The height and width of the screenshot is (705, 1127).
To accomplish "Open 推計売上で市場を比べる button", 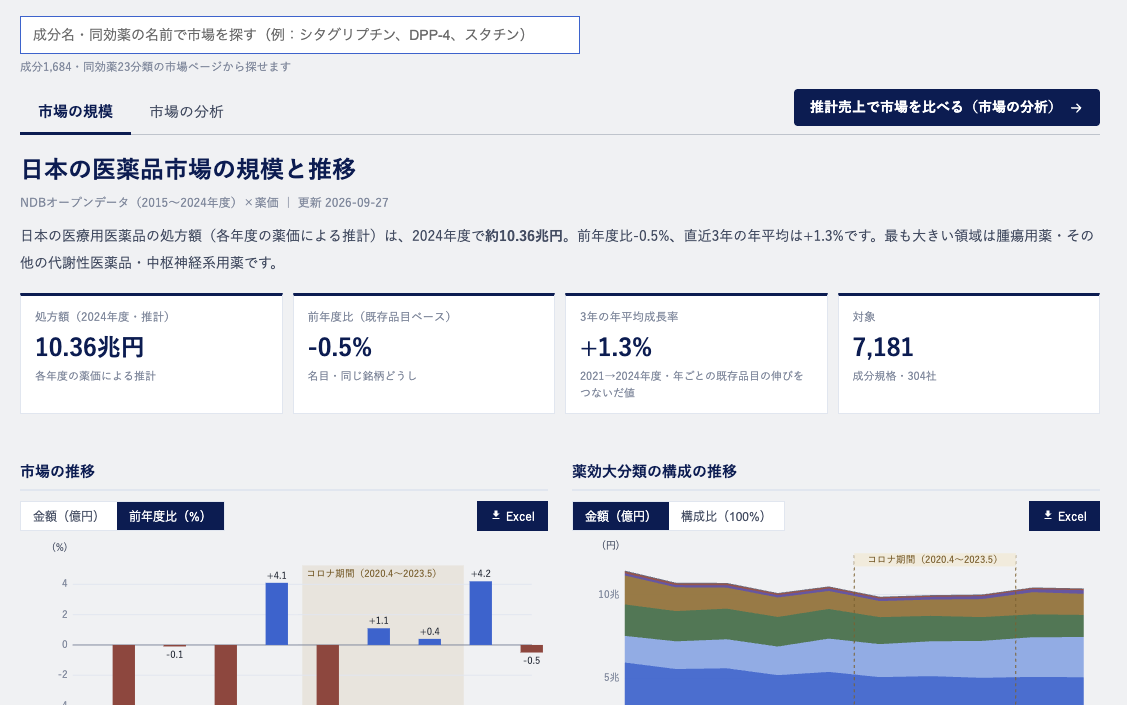I will click(947, 107).
